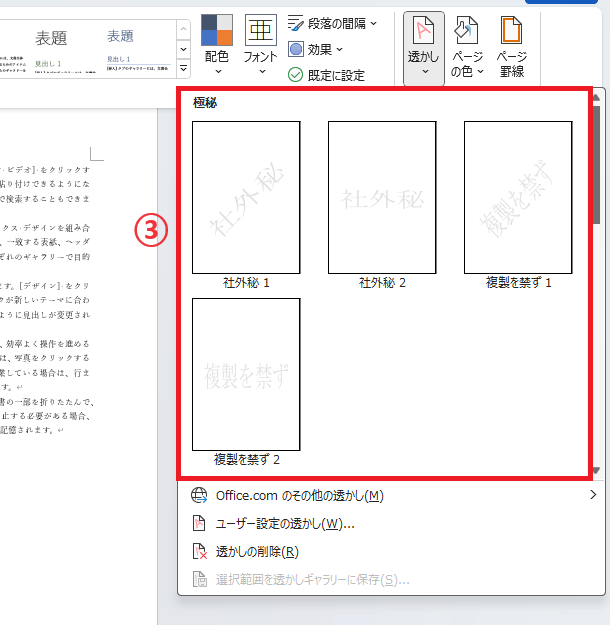Open Office.com のその他の透かし menu item
Screen dimensions: 610x625
point(391,495)
